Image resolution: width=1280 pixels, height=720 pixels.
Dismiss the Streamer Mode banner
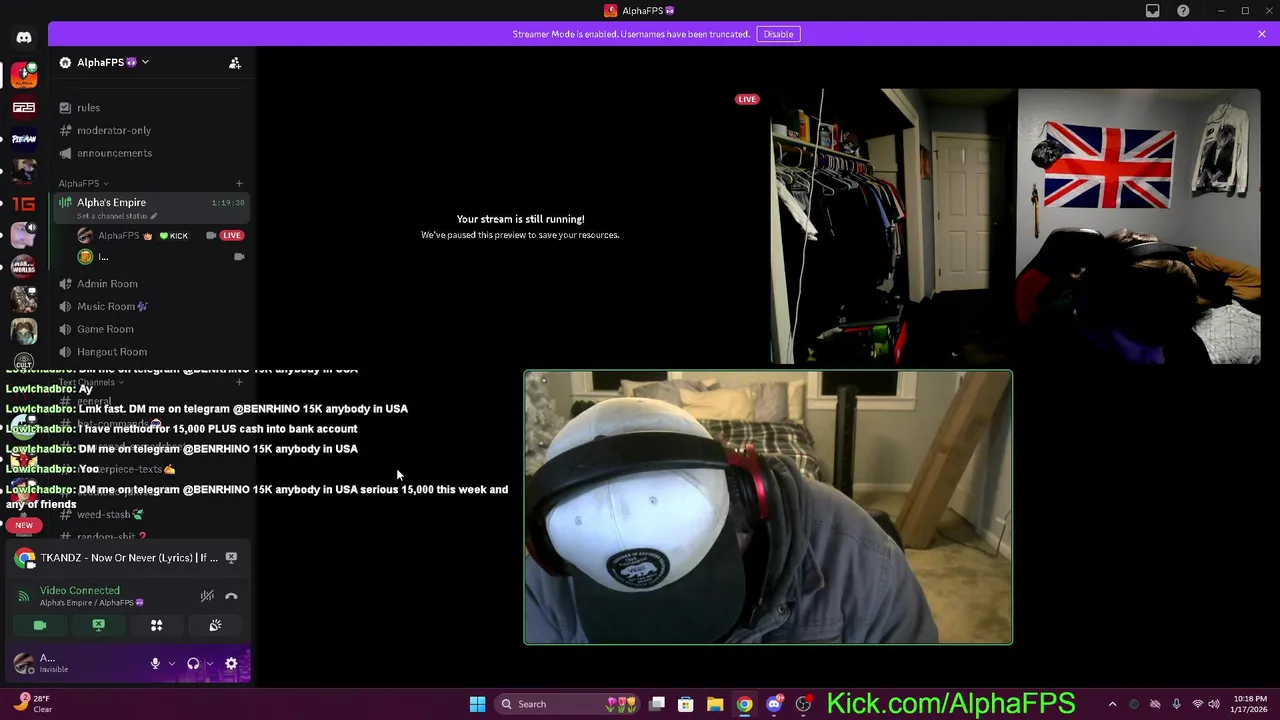tap(1262, 34)
